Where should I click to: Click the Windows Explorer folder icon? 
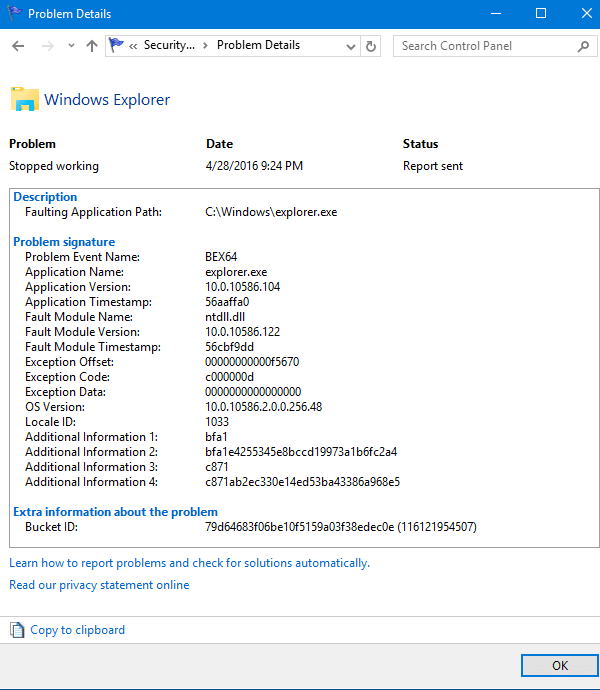(25, 99)
